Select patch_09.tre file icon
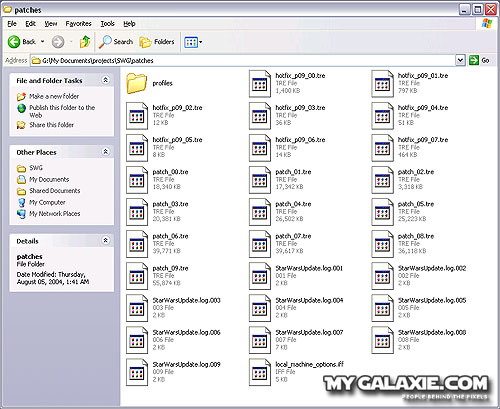This screenshot has height=409, width=500. tap(137, 276)
